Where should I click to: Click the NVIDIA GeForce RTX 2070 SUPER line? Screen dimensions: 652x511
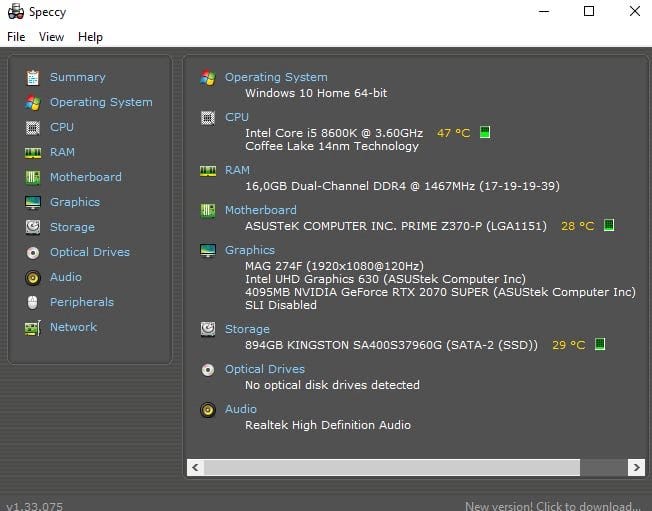(x=440, y=292)
